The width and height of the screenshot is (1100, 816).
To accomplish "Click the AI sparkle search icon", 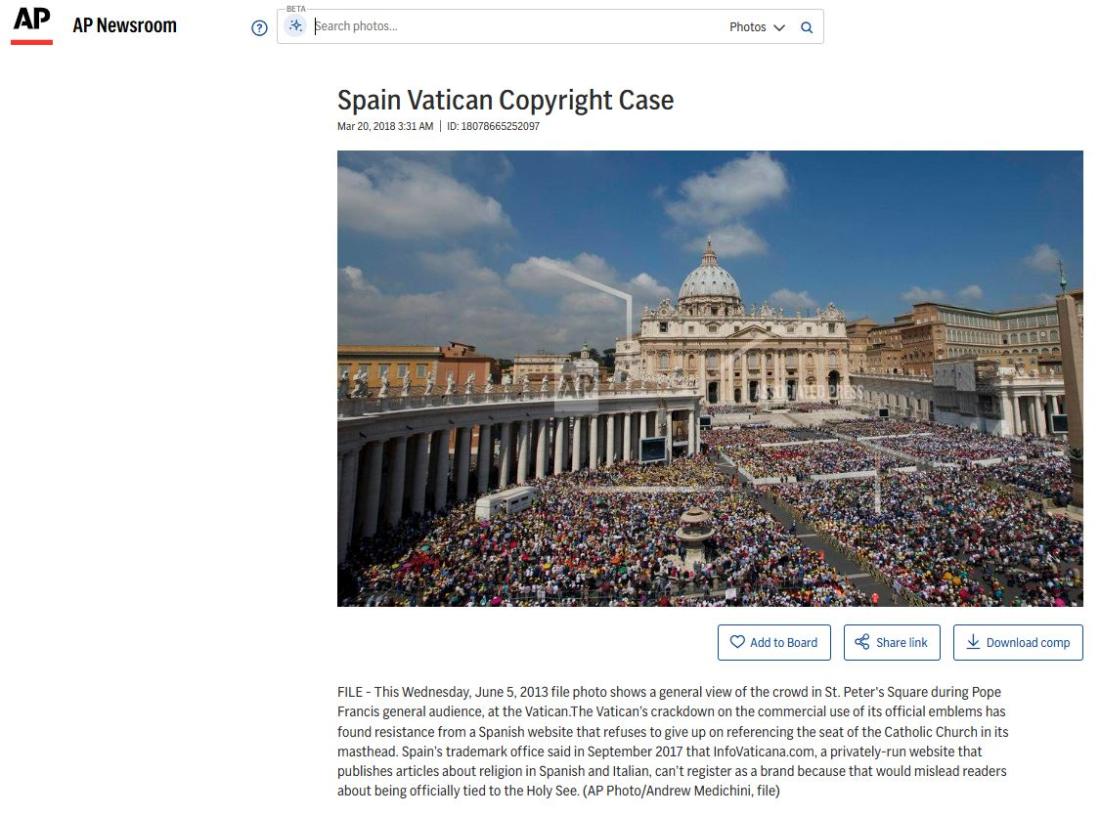I will 296,26.
